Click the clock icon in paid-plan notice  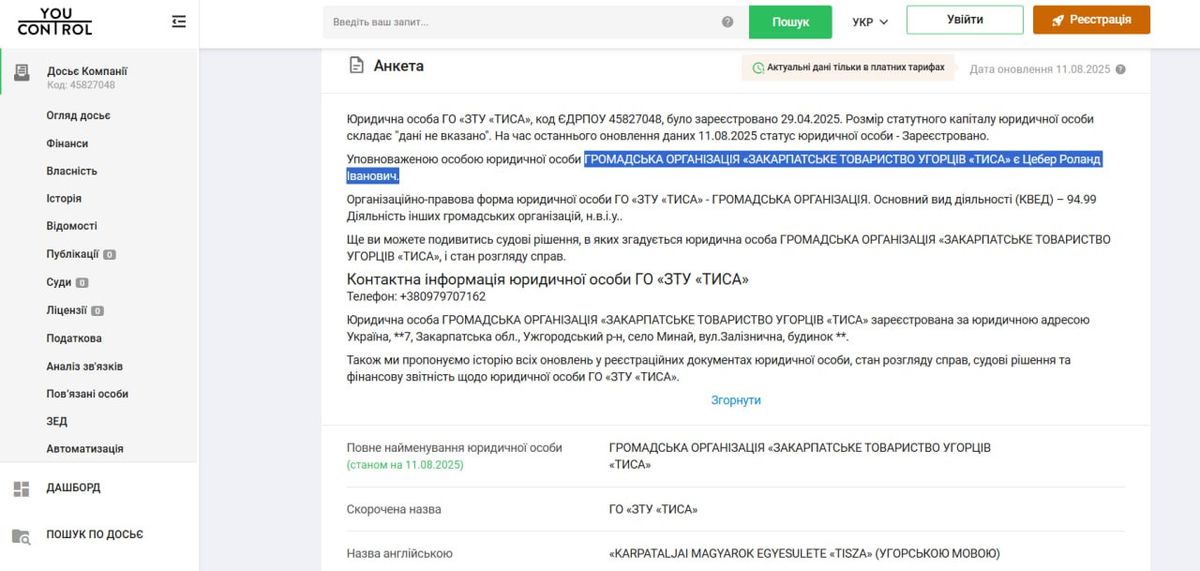coord(758,68)
